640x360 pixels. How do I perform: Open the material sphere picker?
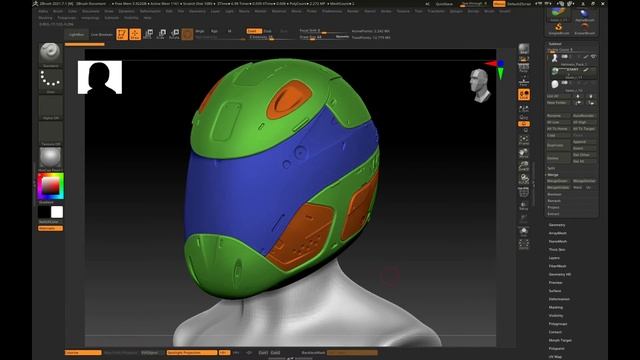[x=51, y=158]
